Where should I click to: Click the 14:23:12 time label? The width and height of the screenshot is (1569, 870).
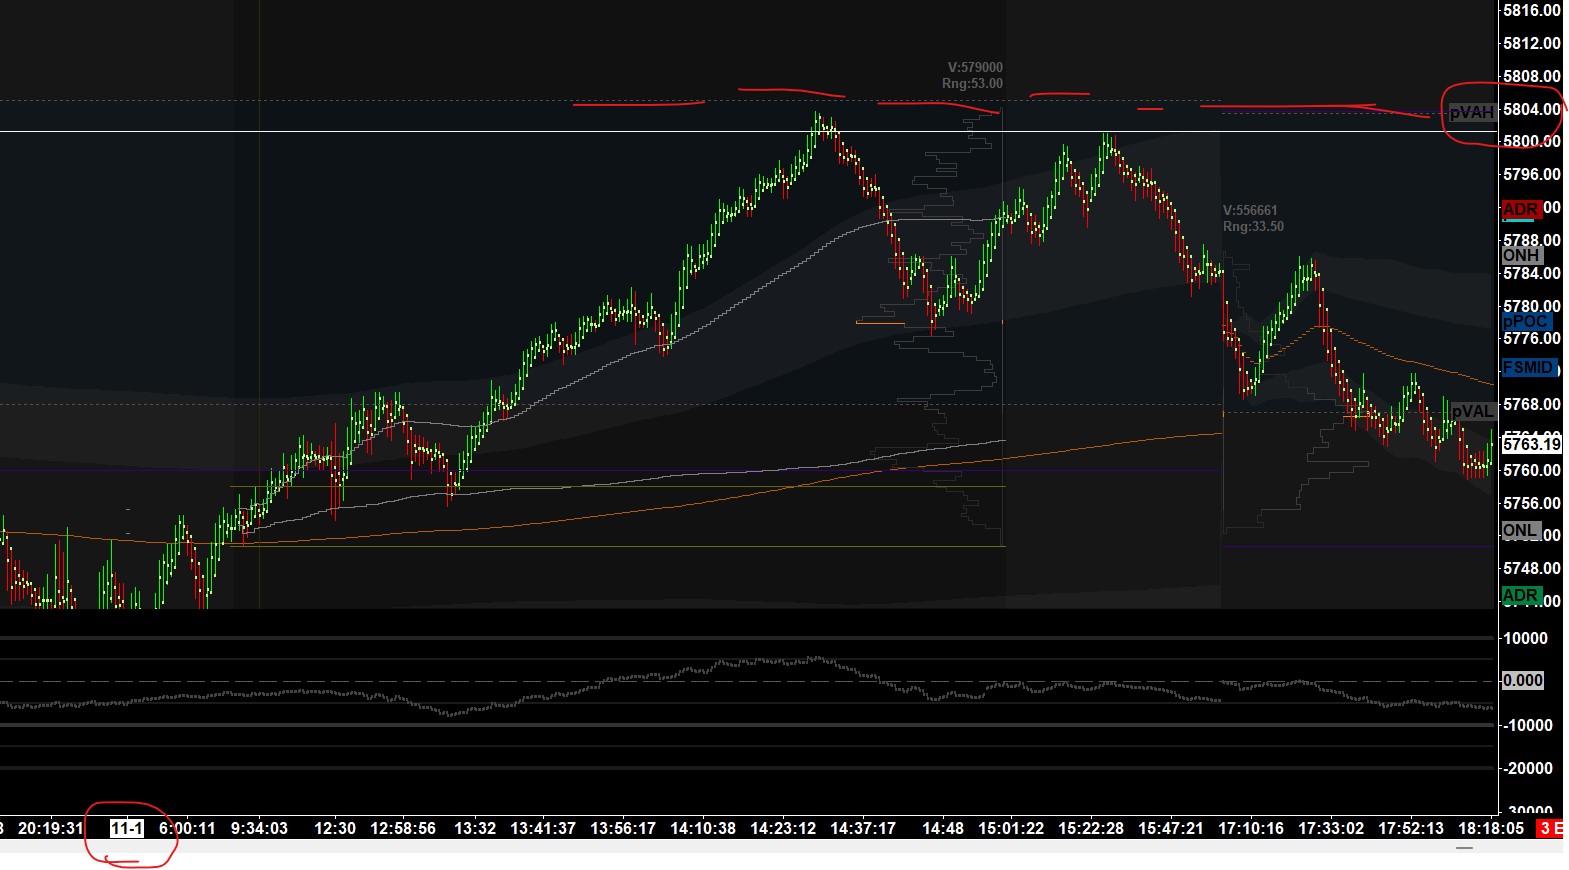tap(783, 828)
